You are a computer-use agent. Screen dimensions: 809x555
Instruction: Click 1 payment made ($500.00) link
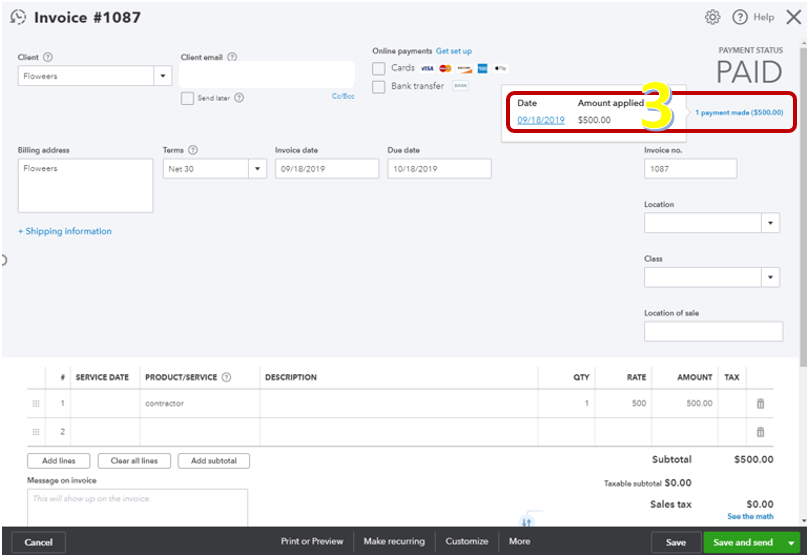739,112
